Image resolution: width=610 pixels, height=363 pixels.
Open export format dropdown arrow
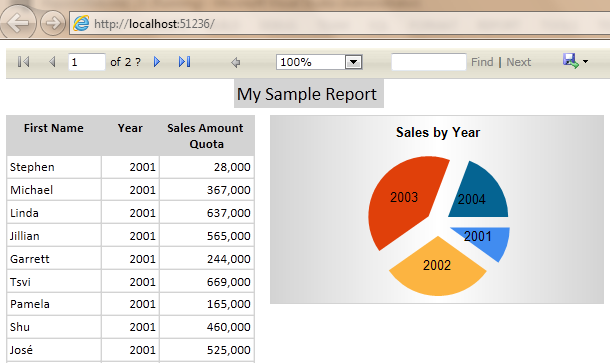pos(585,61)
